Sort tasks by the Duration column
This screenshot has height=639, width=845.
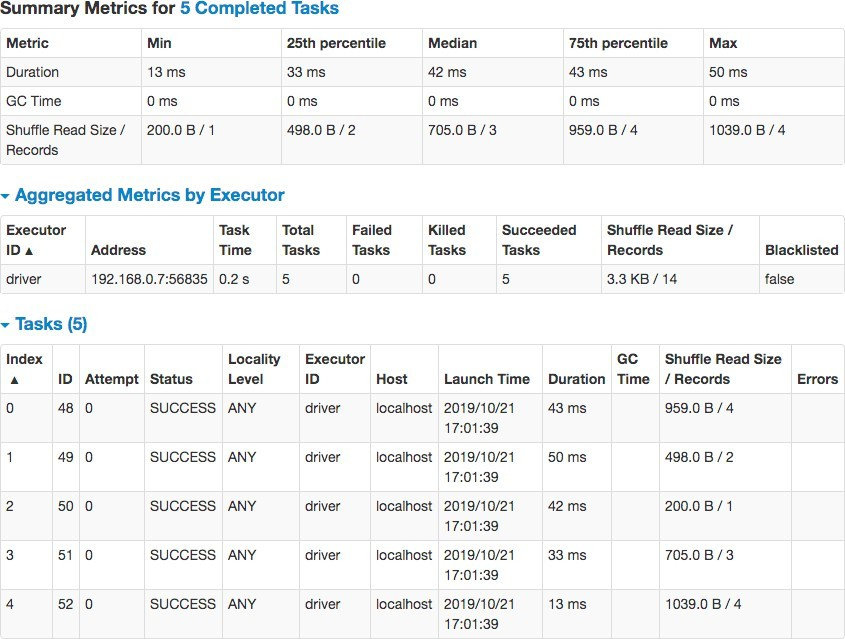pyautogui.click(x=576, y=379)
